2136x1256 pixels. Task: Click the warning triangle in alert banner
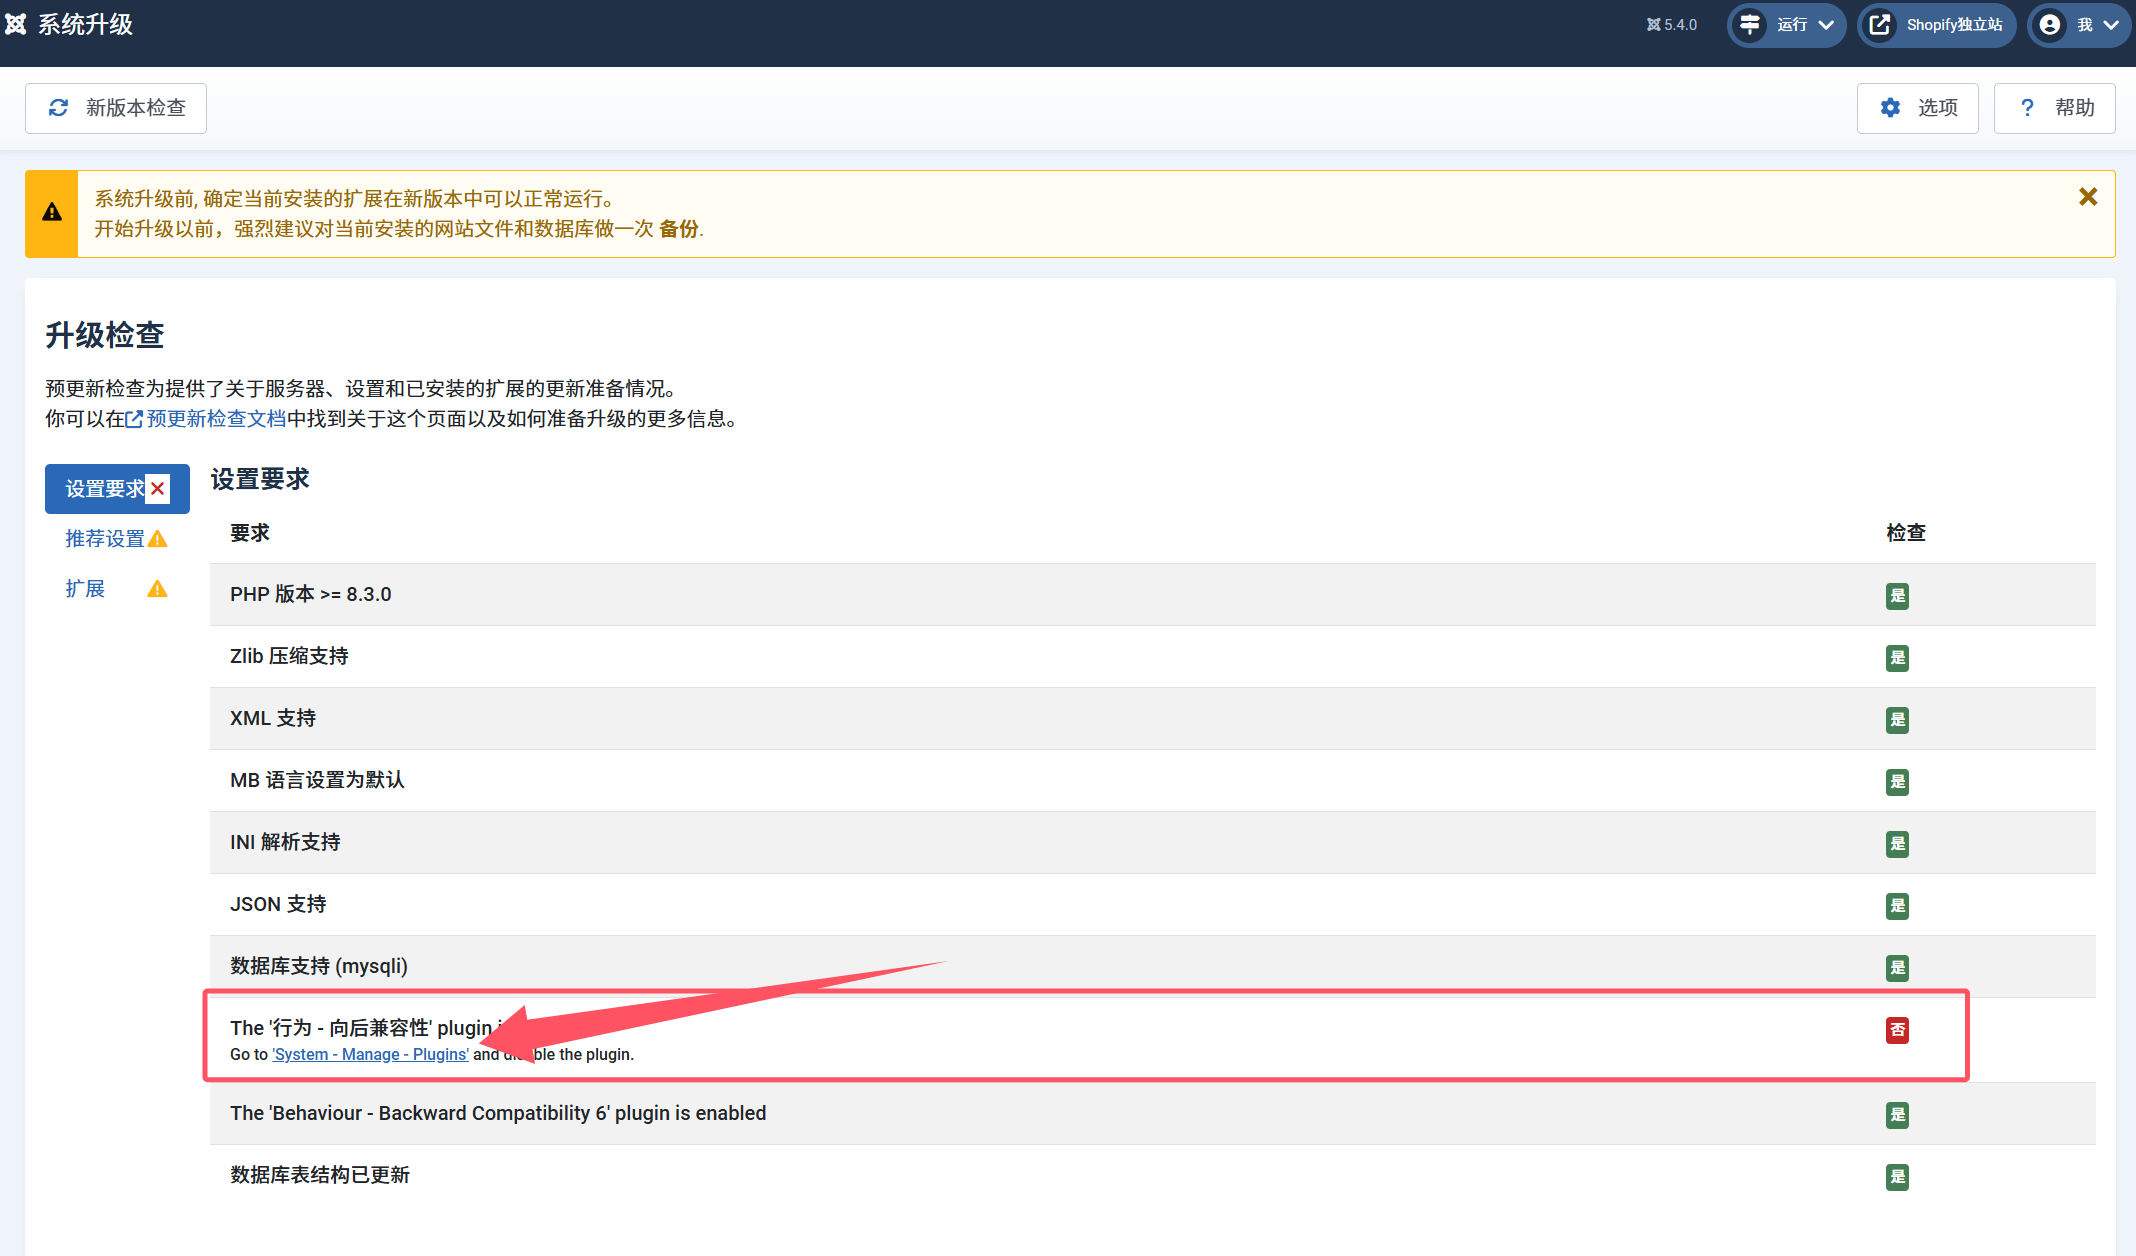(52, 213)
